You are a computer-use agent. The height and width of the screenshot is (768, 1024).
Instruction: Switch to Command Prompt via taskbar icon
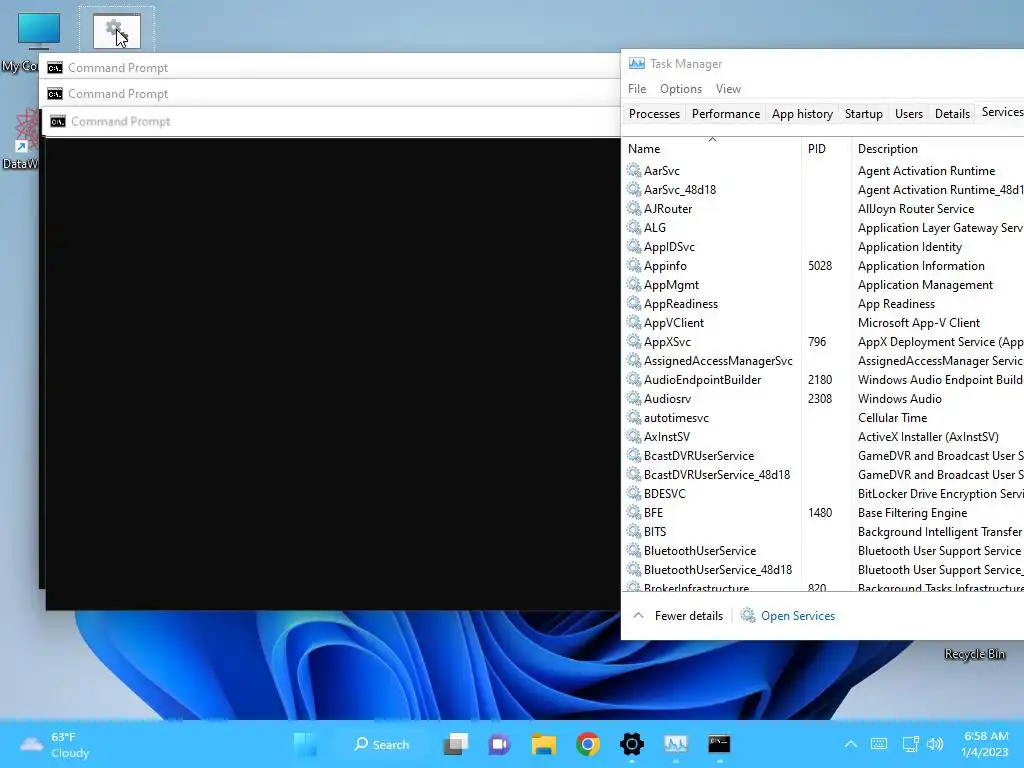(x=719, y=744)
